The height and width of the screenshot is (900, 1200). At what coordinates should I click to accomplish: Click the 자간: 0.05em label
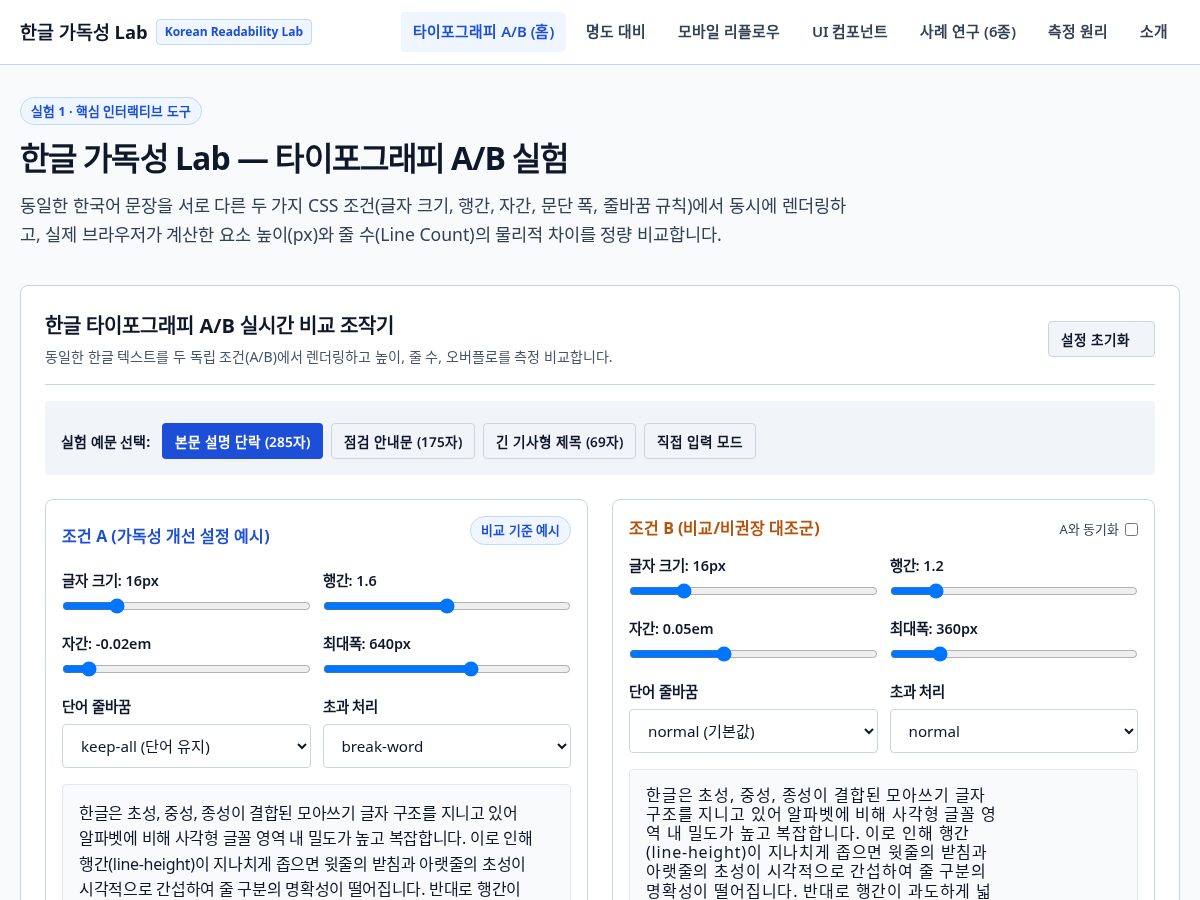pyautogui.click(x=671, y=629)
